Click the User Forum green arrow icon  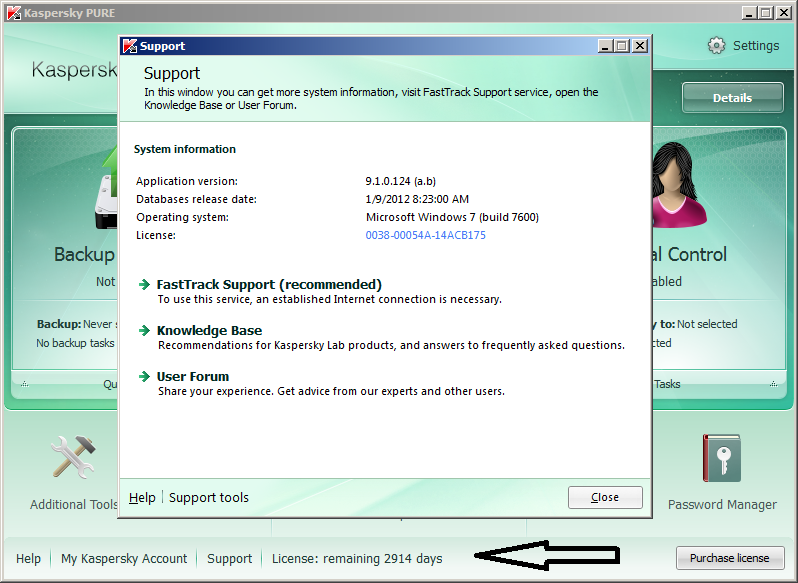tap(145, 376)
